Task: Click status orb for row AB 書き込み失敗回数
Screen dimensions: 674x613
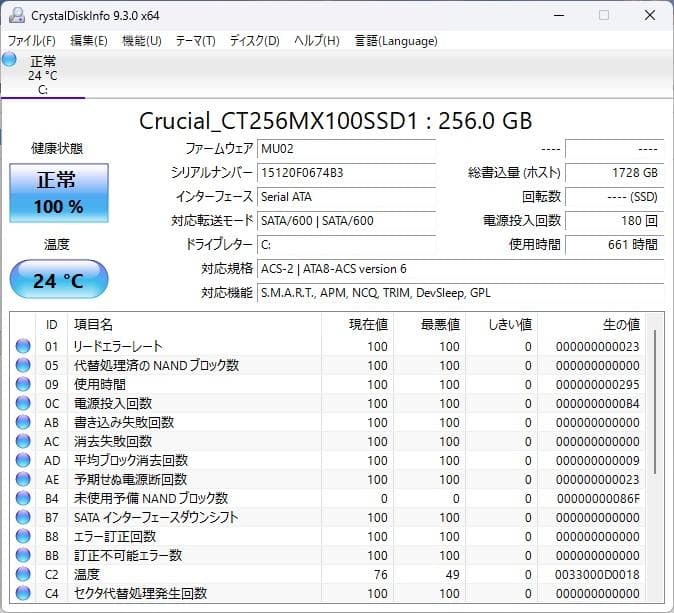Action: pyautogui.click(x=23, y=422)
